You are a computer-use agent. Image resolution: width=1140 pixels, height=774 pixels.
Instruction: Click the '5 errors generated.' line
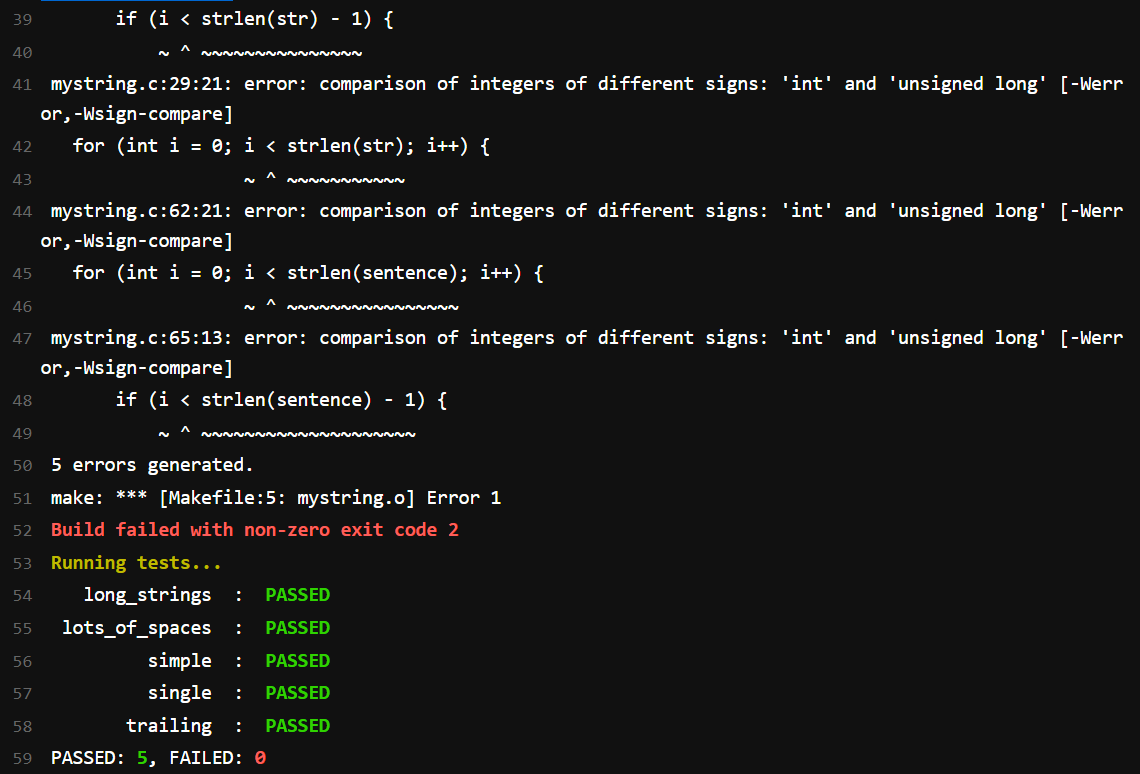click(x=152, y=465)
